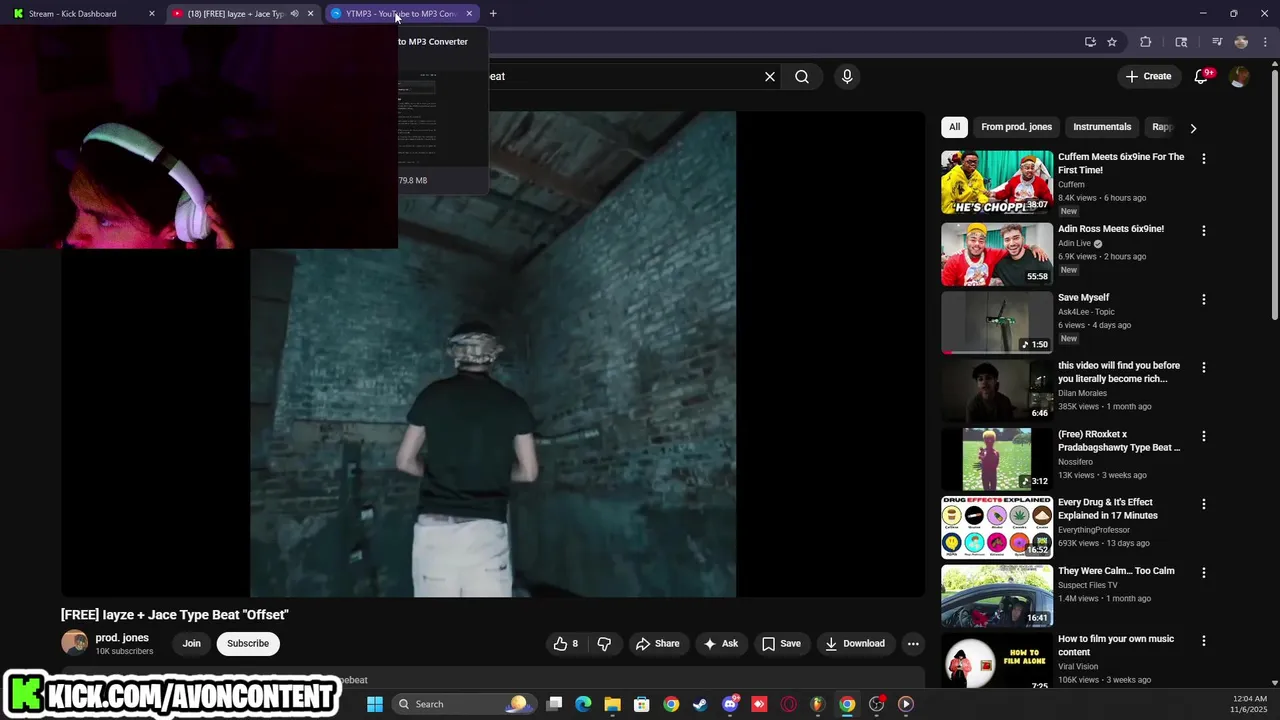This screenshot has height=720, width=1280.
Task: Open Adin Ross Meets 6ix9ine thumbnail
Action: coord(997,254)
